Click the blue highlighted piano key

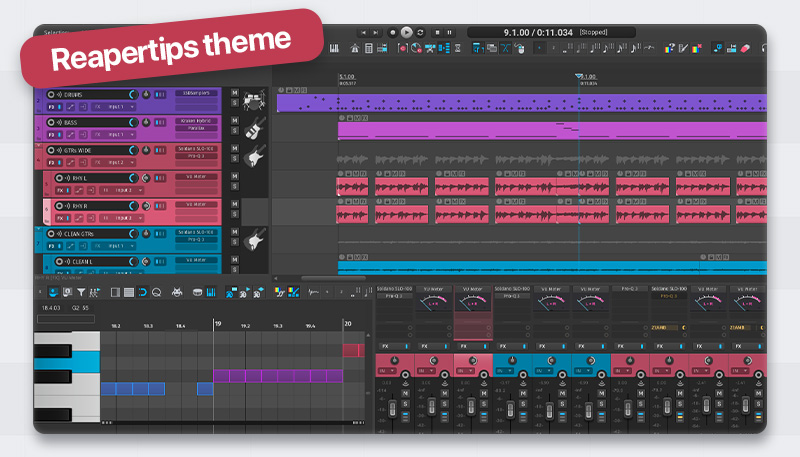[x=67, y=361]
